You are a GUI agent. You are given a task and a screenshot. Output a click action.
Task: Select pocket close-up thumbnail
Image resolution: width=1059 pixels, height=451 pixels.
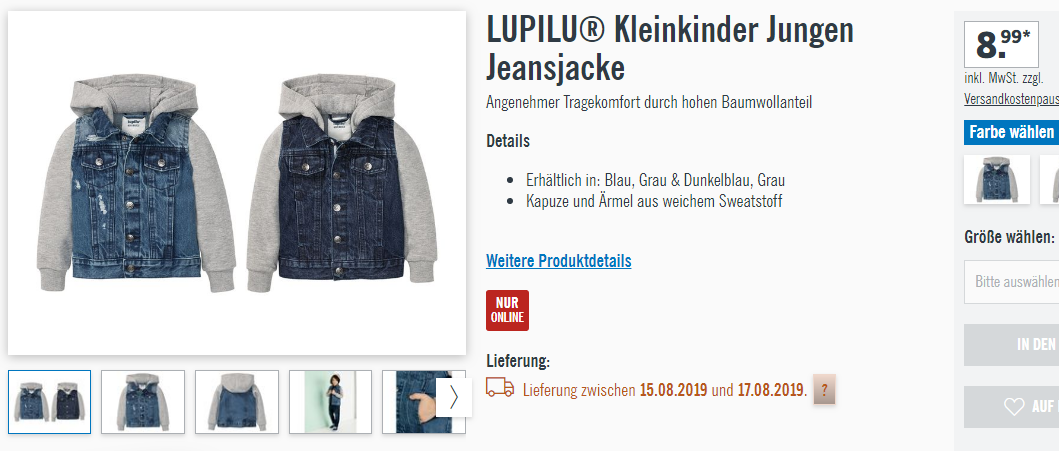pyautogui.click(x=409, y=402)
